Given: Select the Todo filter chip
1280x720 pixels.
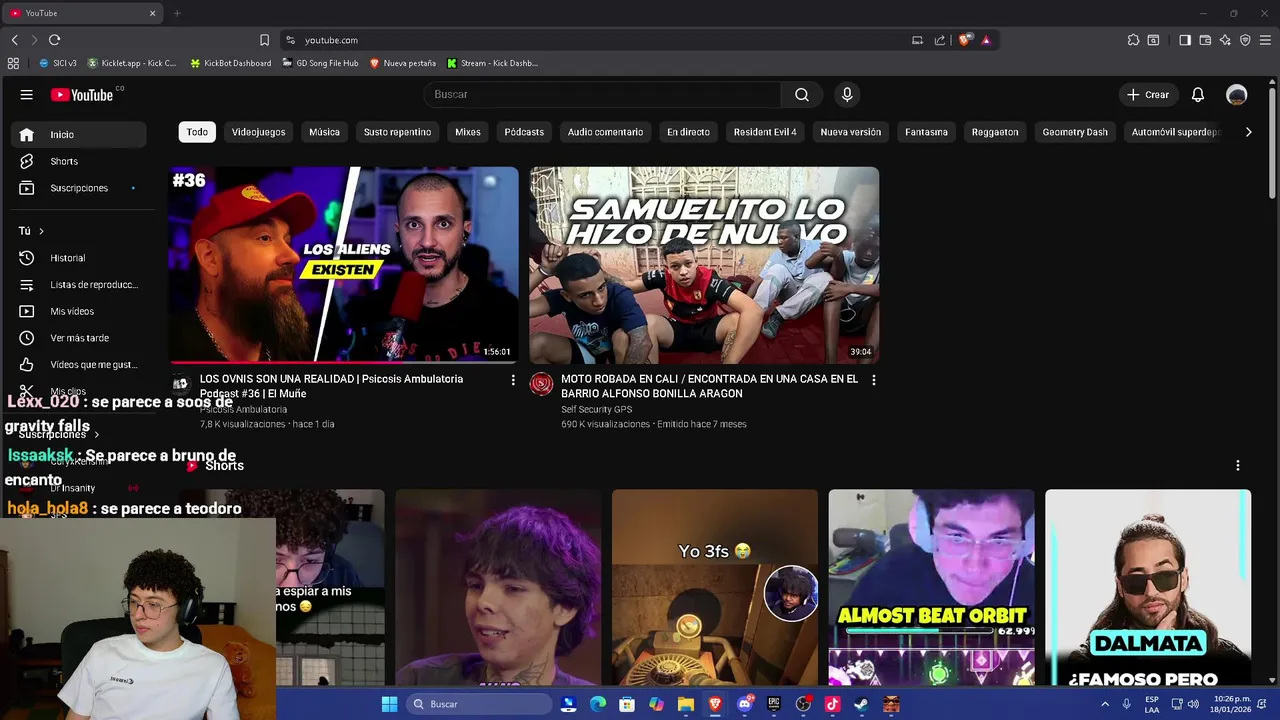Looking at the screenshot, I should tap(197, 132).
